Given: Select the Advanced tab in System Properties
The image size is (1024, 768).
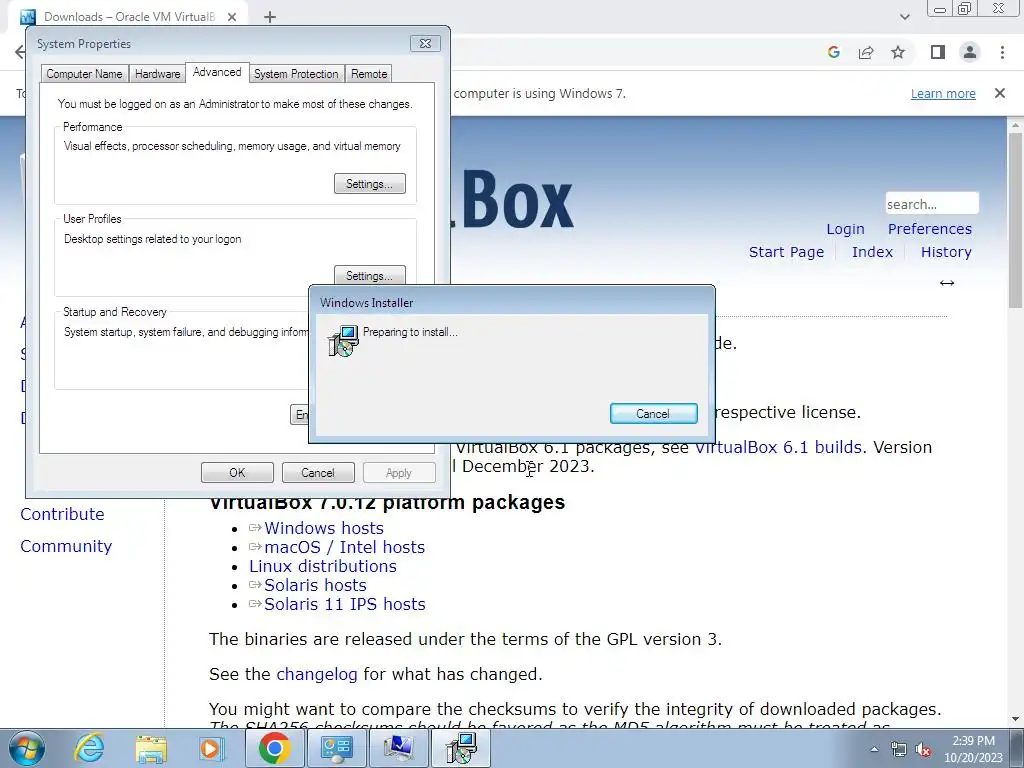Looking at the screenshot, I should [x=217, y=72].
